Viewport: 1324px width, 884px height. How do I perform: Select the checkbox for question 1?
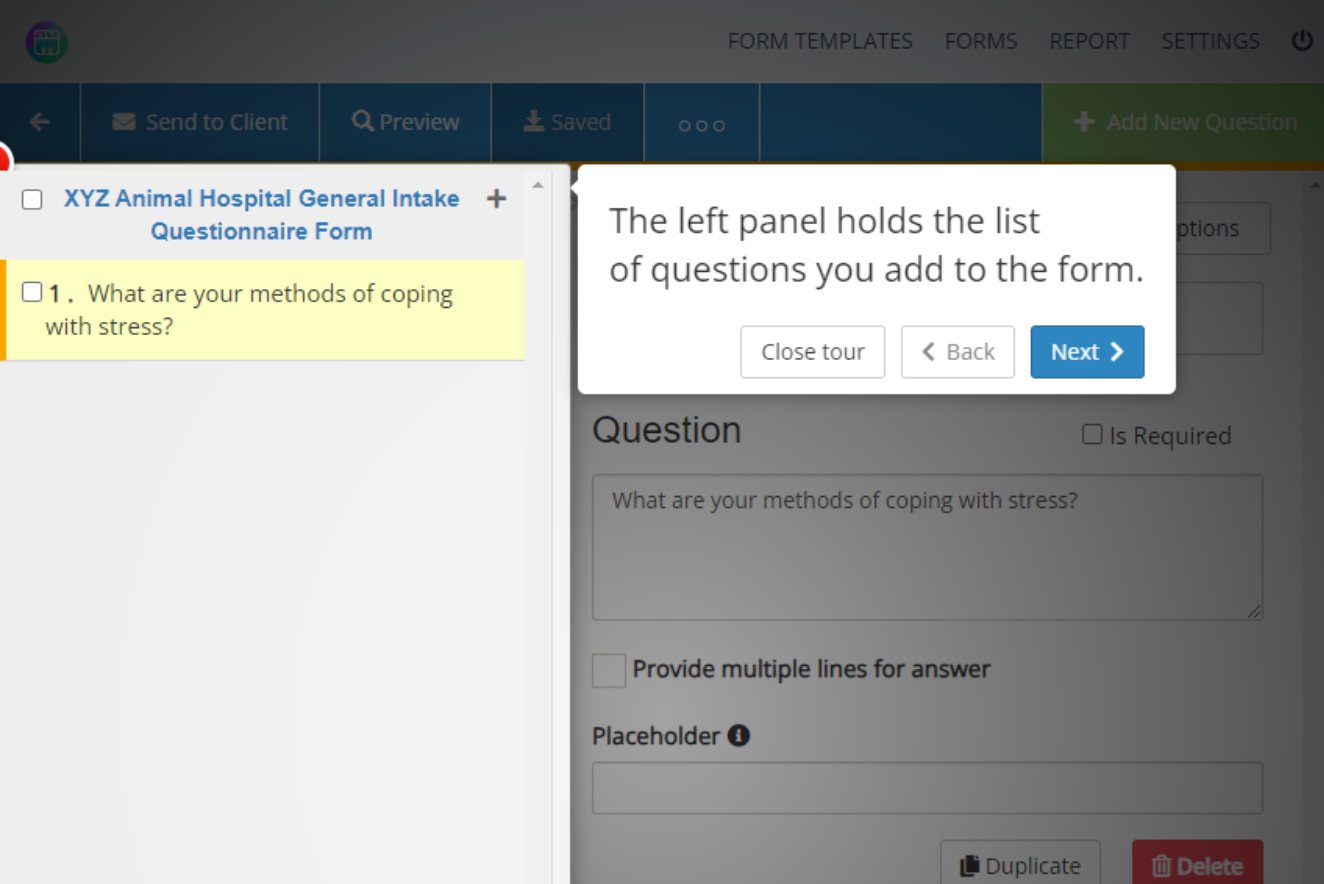pyautogui.click(x=31, y=291)
